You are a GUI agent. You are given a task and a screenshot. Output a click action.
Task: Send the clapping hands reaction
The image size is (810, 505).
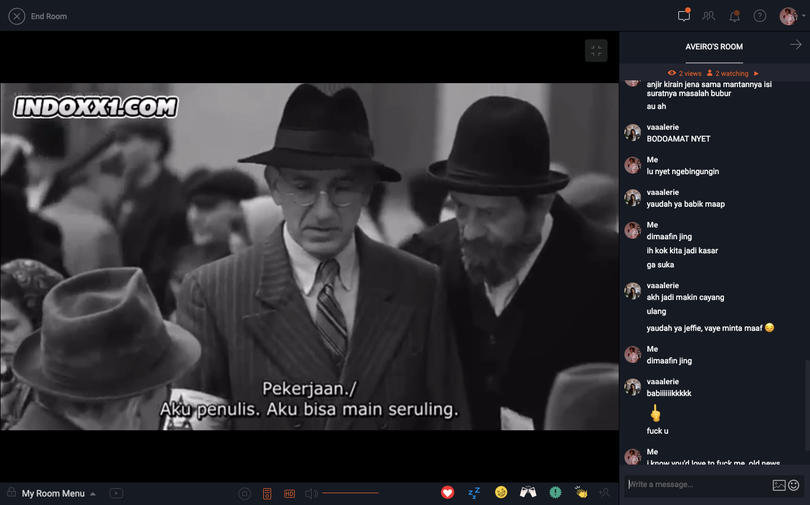point(581,493)
